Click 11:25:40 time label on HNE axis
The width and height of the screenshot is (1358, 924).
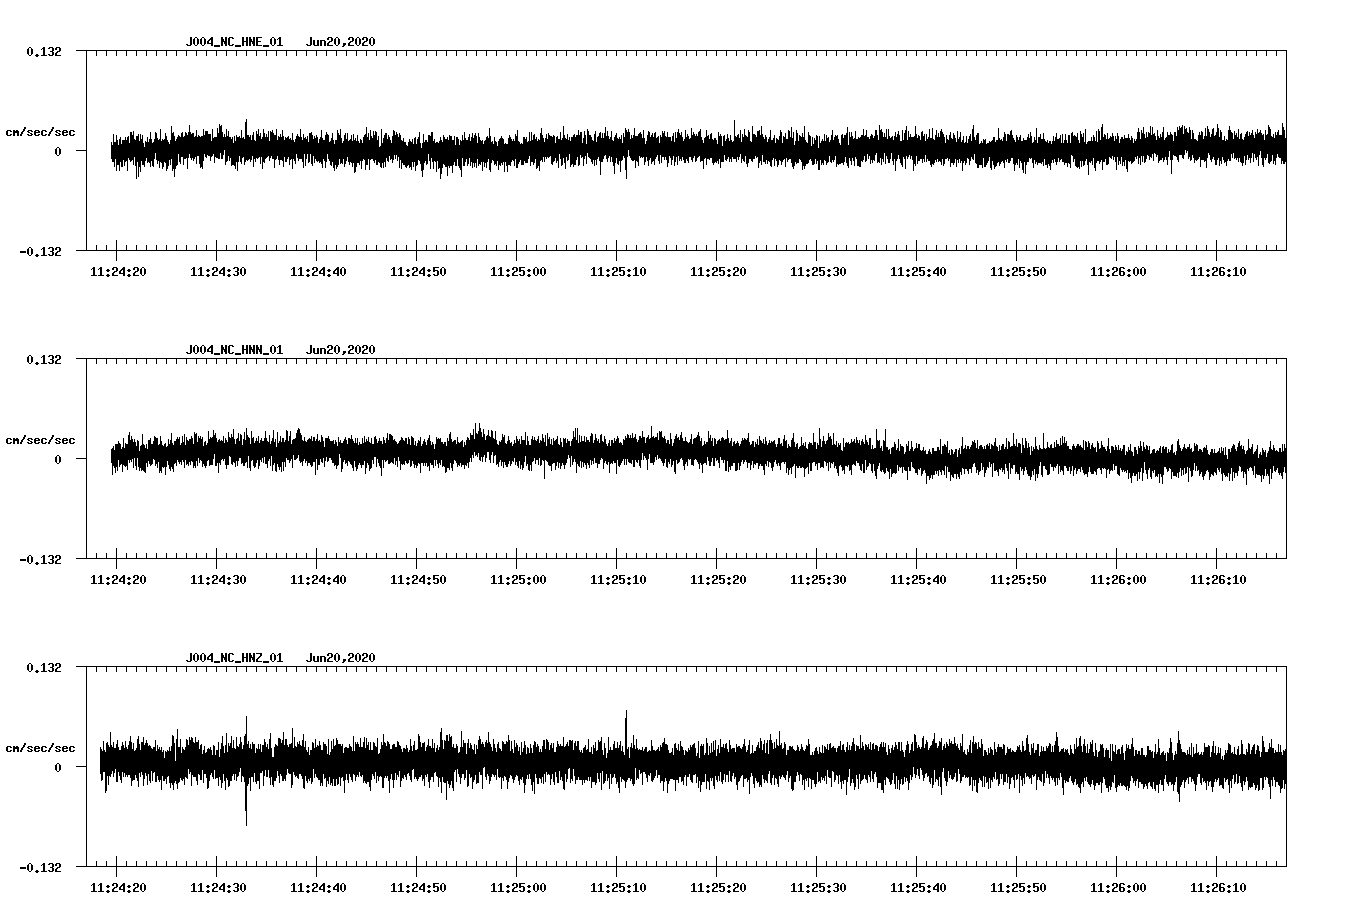tap(918, 272)
